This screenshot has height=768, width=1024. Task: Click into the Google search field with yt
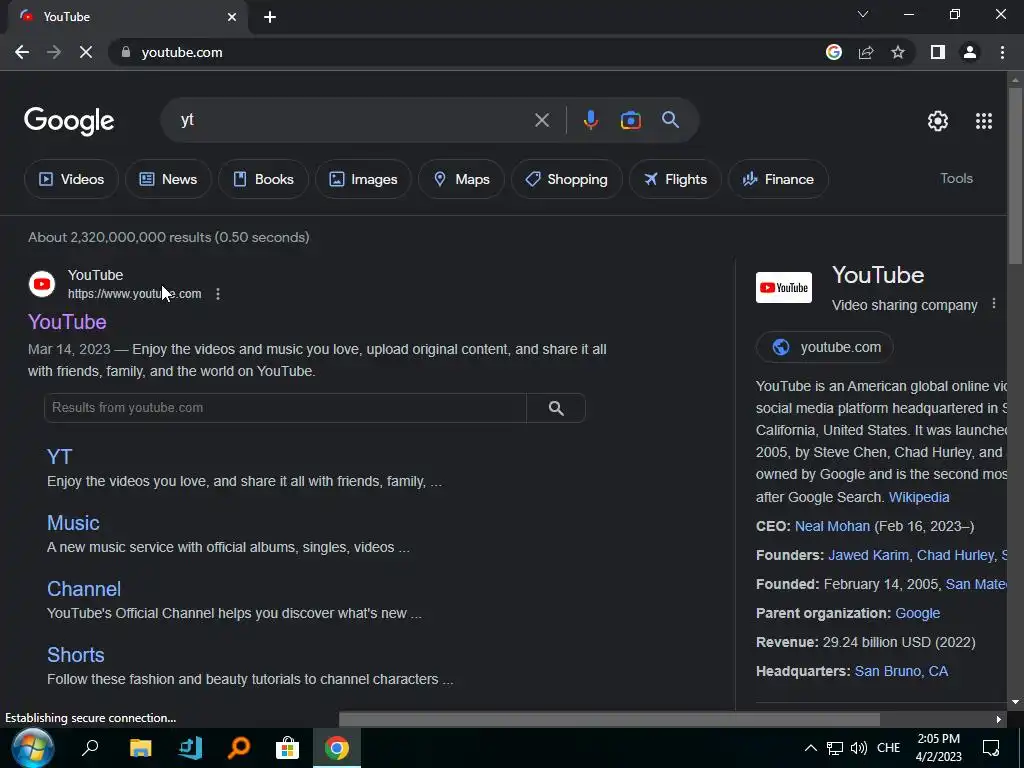click(x=353, y=120)
